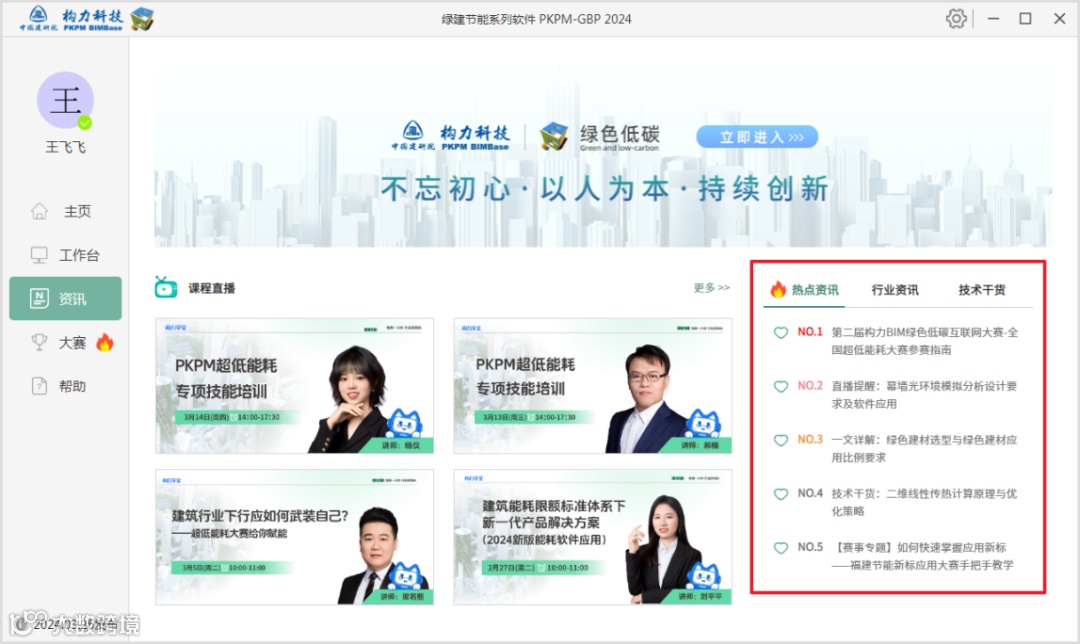Image resolution: width=1080 pixels, height=644 pixels.
Task: Click the green verified badge on avatar
Action: click(85, 123)
